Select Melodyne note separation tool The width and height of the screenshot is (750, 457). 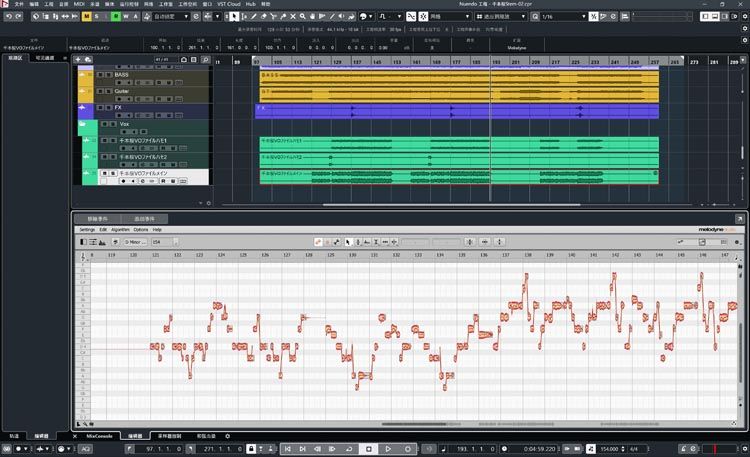[x=394, y=242]
